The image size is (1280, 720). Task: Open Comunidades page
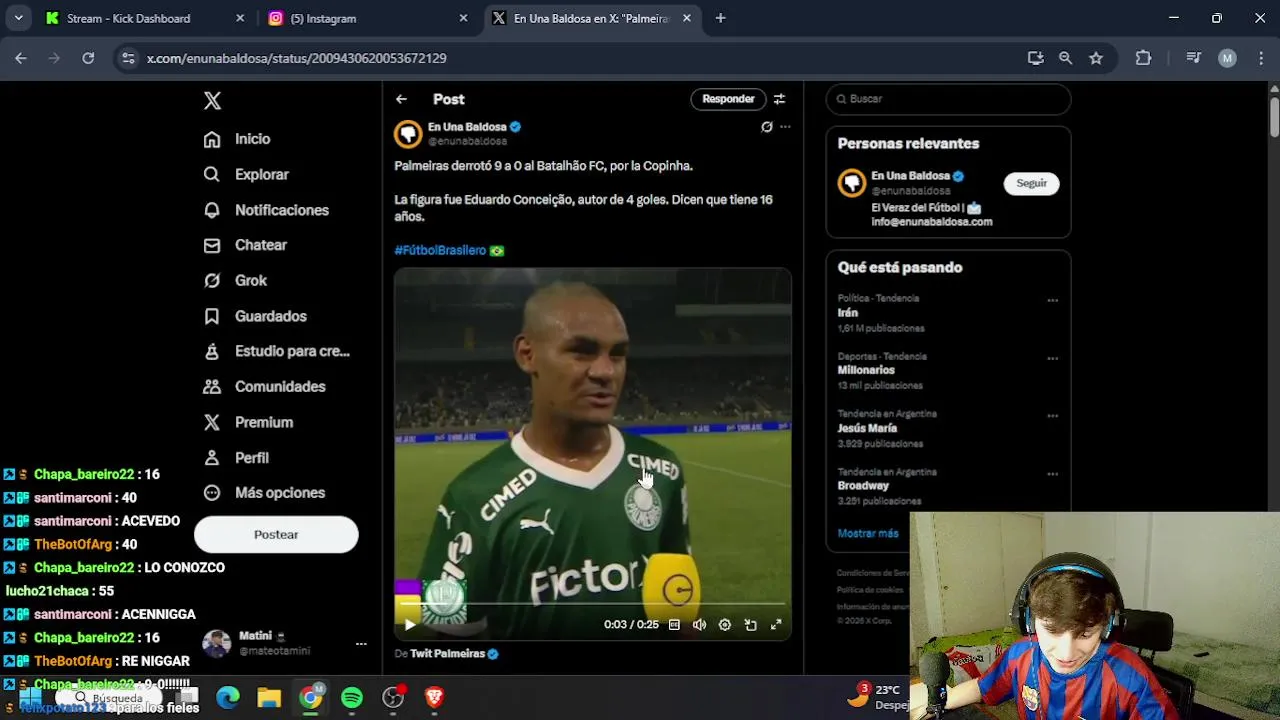click(x=265, y=387)
